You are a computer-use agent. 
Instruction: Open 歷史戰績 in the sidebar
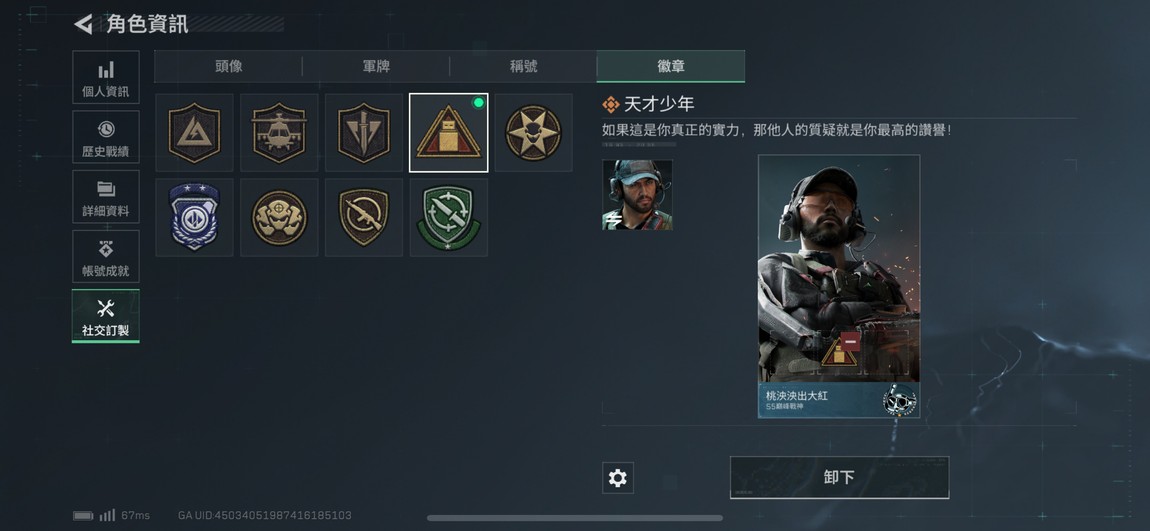coord(106,137)
